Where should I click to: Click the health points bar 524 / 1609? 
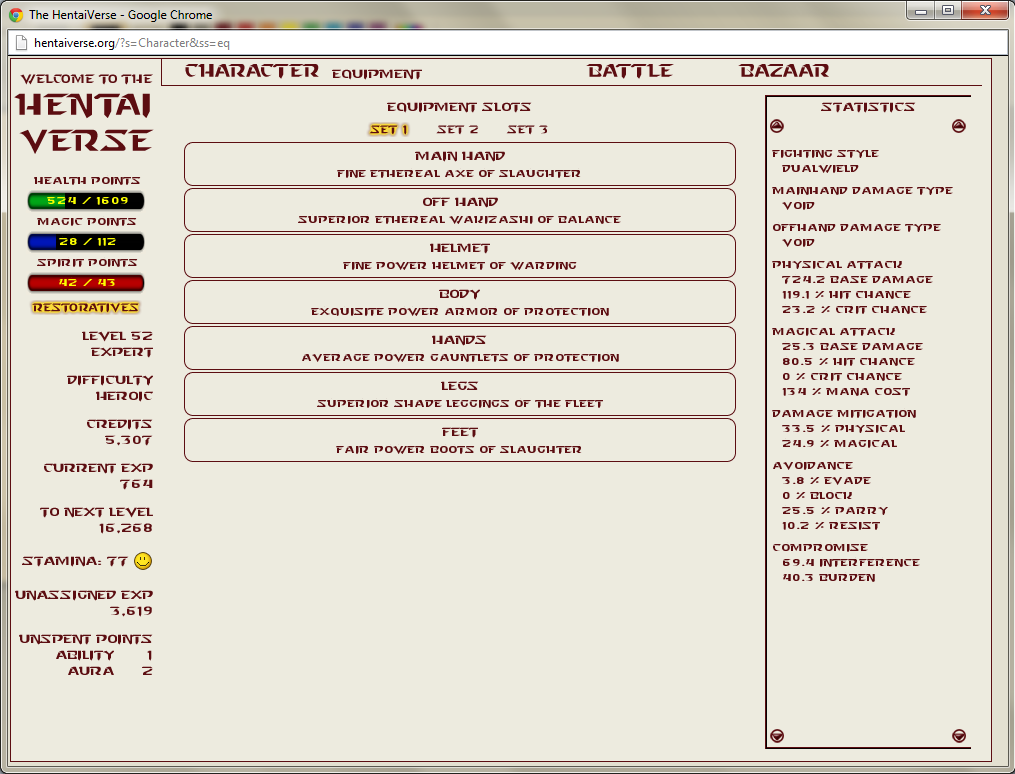86,201
